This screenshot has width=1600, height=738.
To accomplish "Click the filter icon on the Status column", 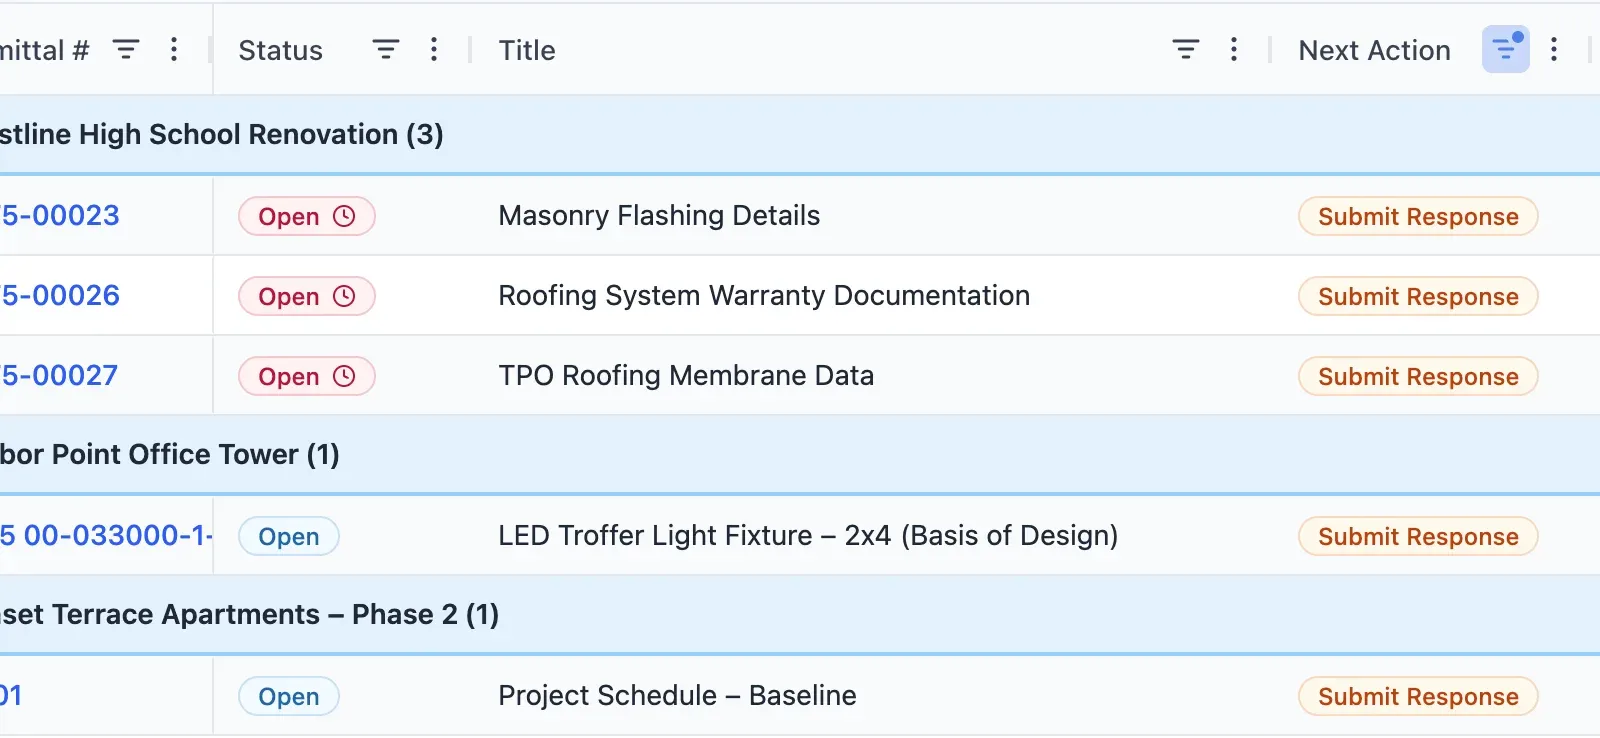I will [386, 48].
